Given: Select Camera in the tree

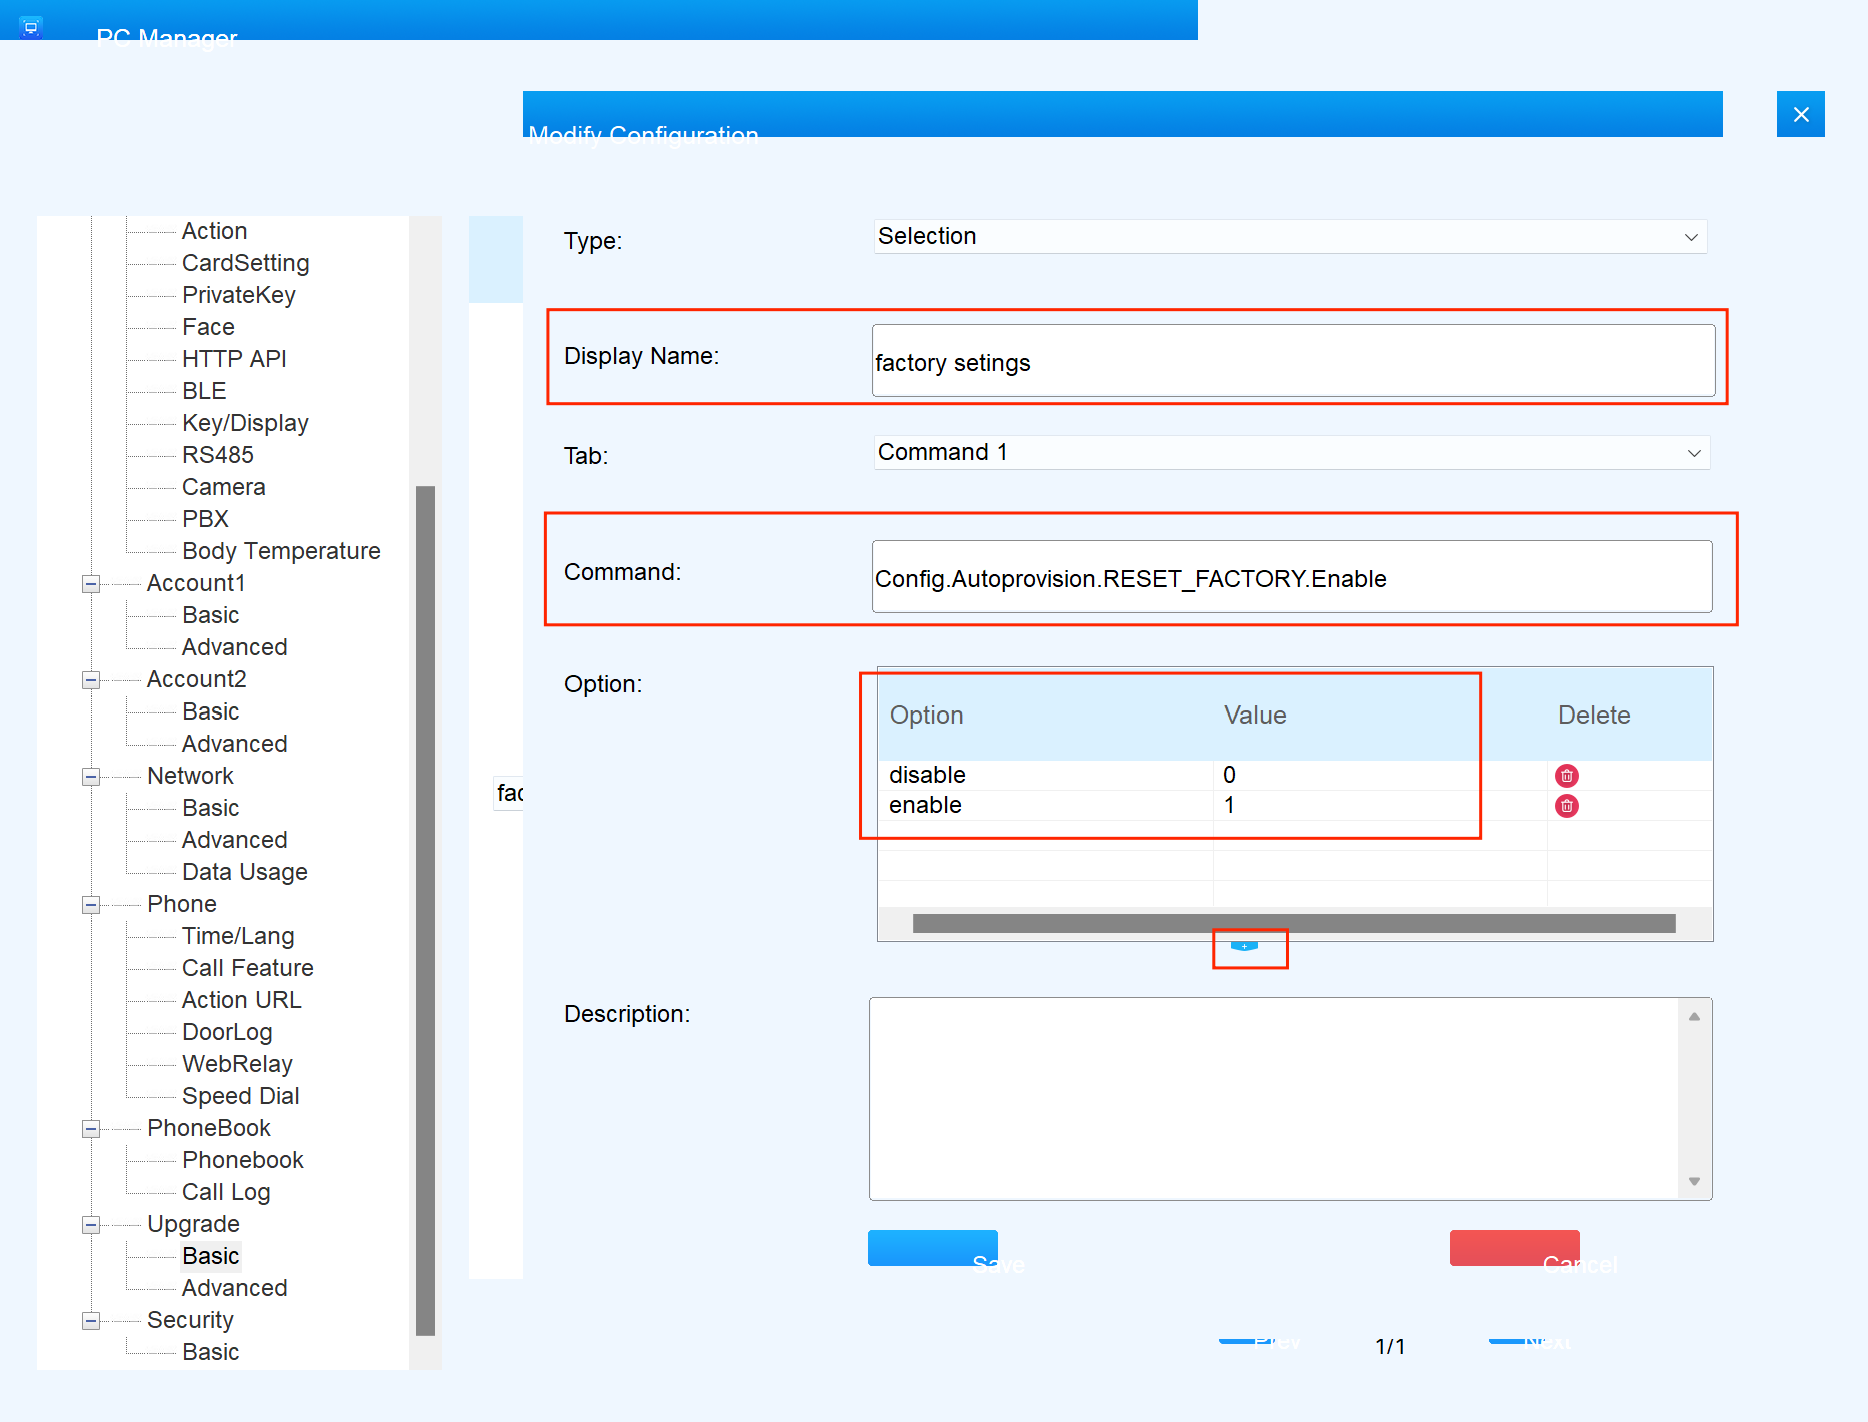Looking at the screenshot, I should click(224, 487).
